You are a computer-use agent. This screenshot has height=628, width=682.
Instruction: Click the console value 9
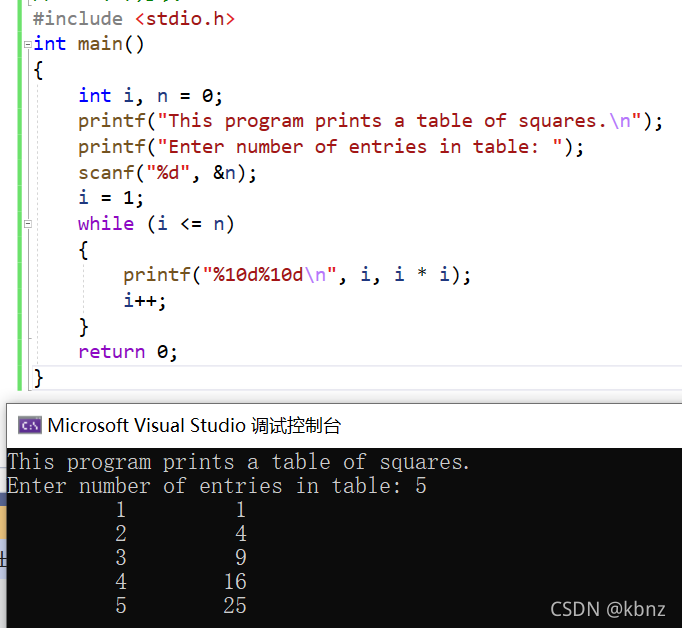(241, 558)
